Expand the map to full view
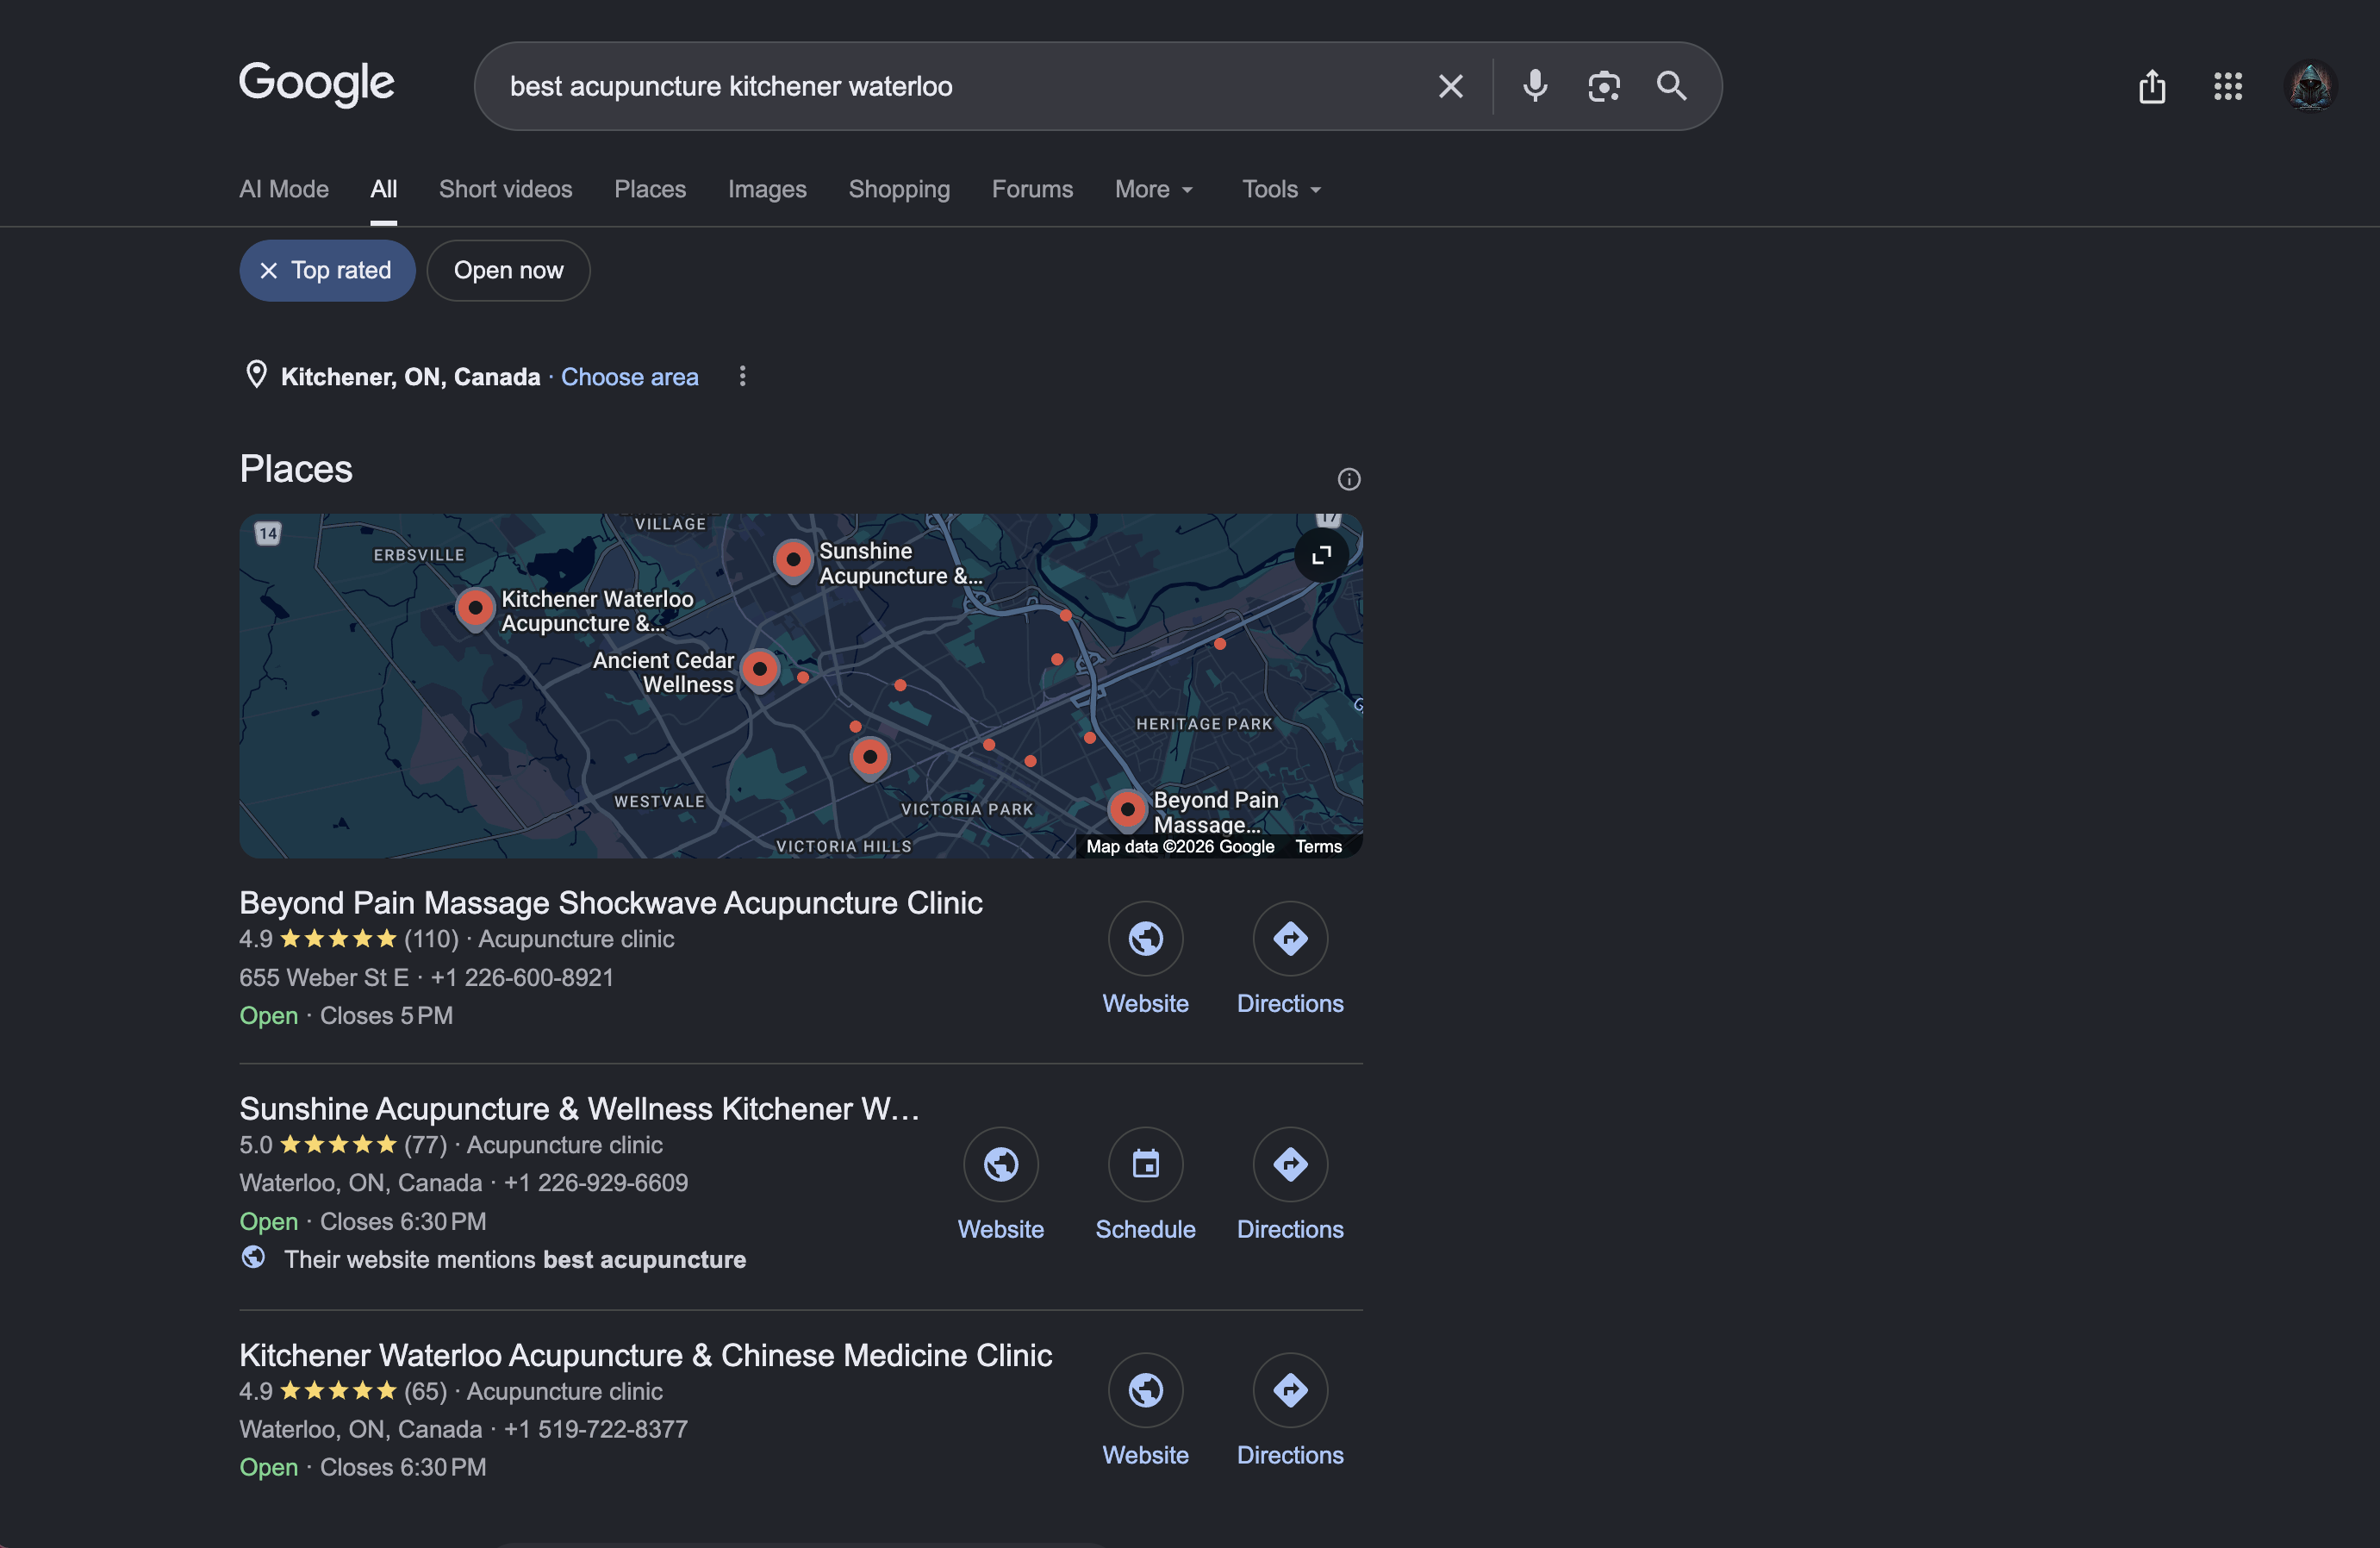 [1321, 555]
